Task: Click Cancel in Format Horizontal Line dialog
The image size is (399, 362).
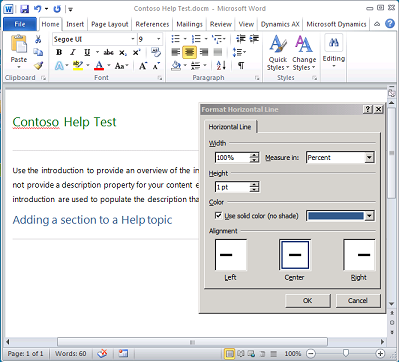Action: 358,300
